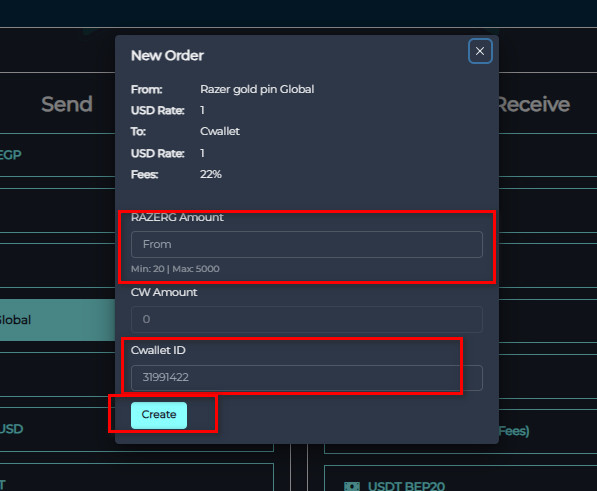This screenshot has width=597, height=491.
Task: Click the Cwallet ID input field
Action: (x=307, y=378)
